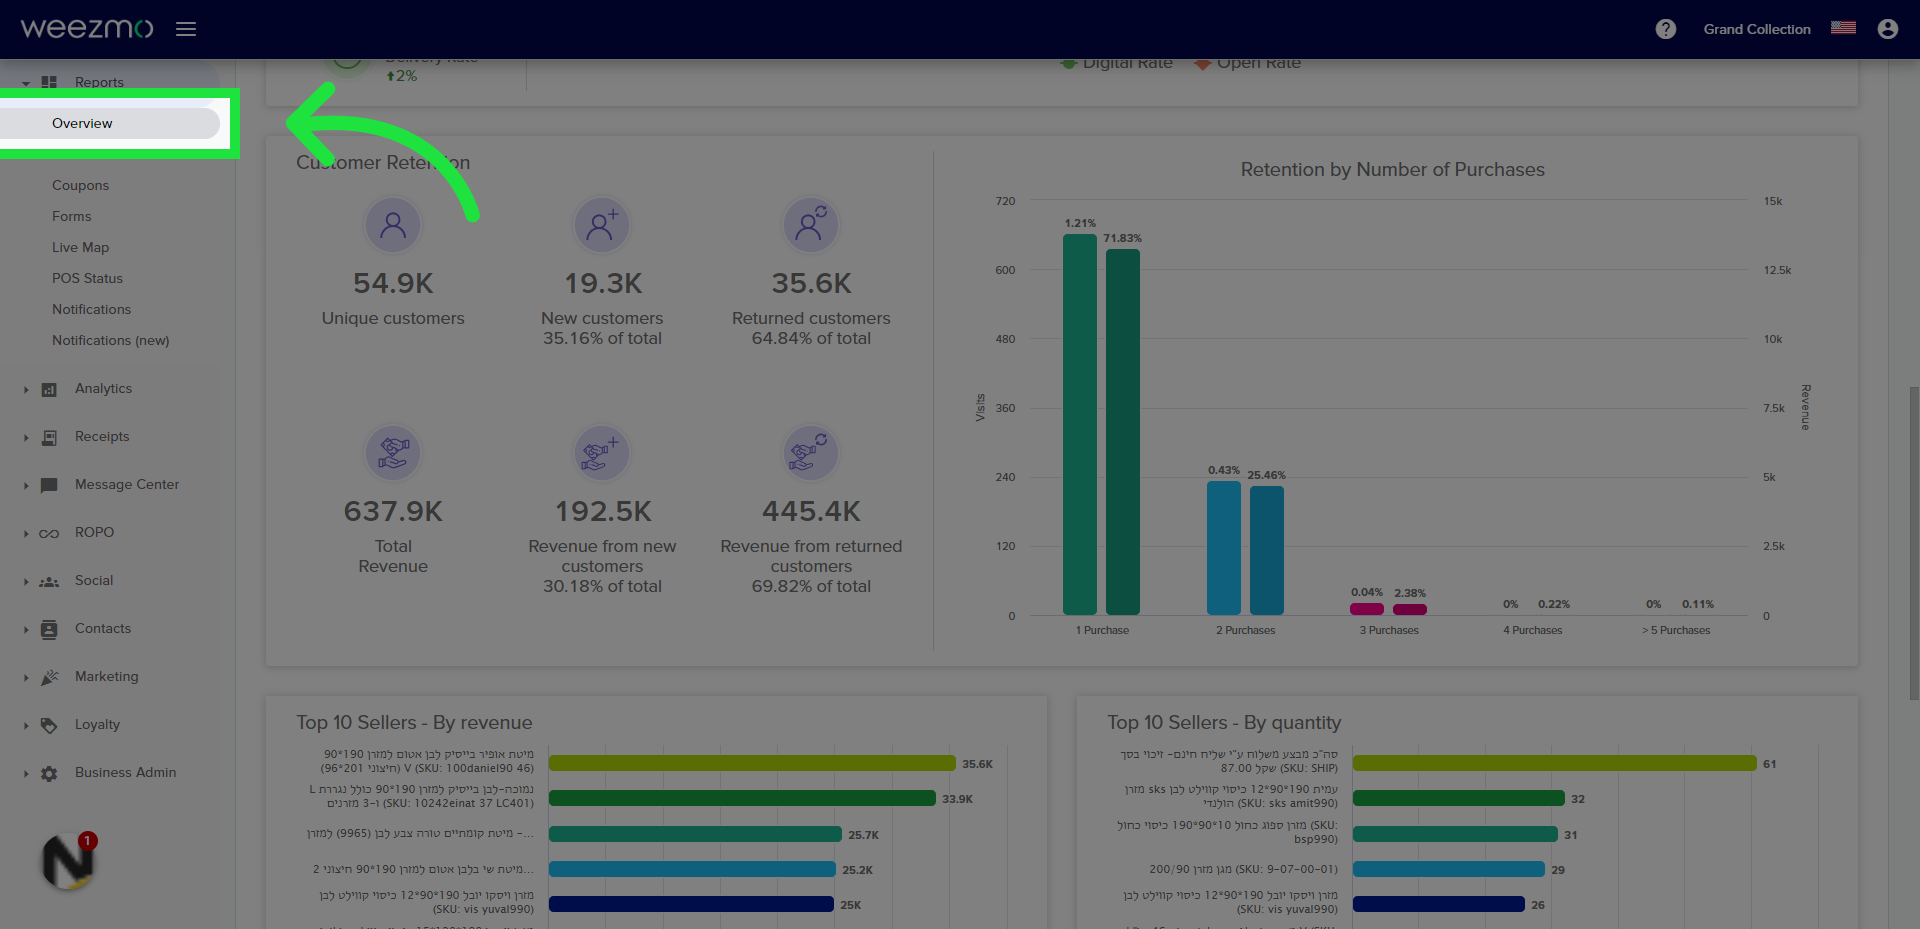Open the help question mark icon
Image resolution: width=1920 pixels, height=929 pixels.
[1665, 29]
